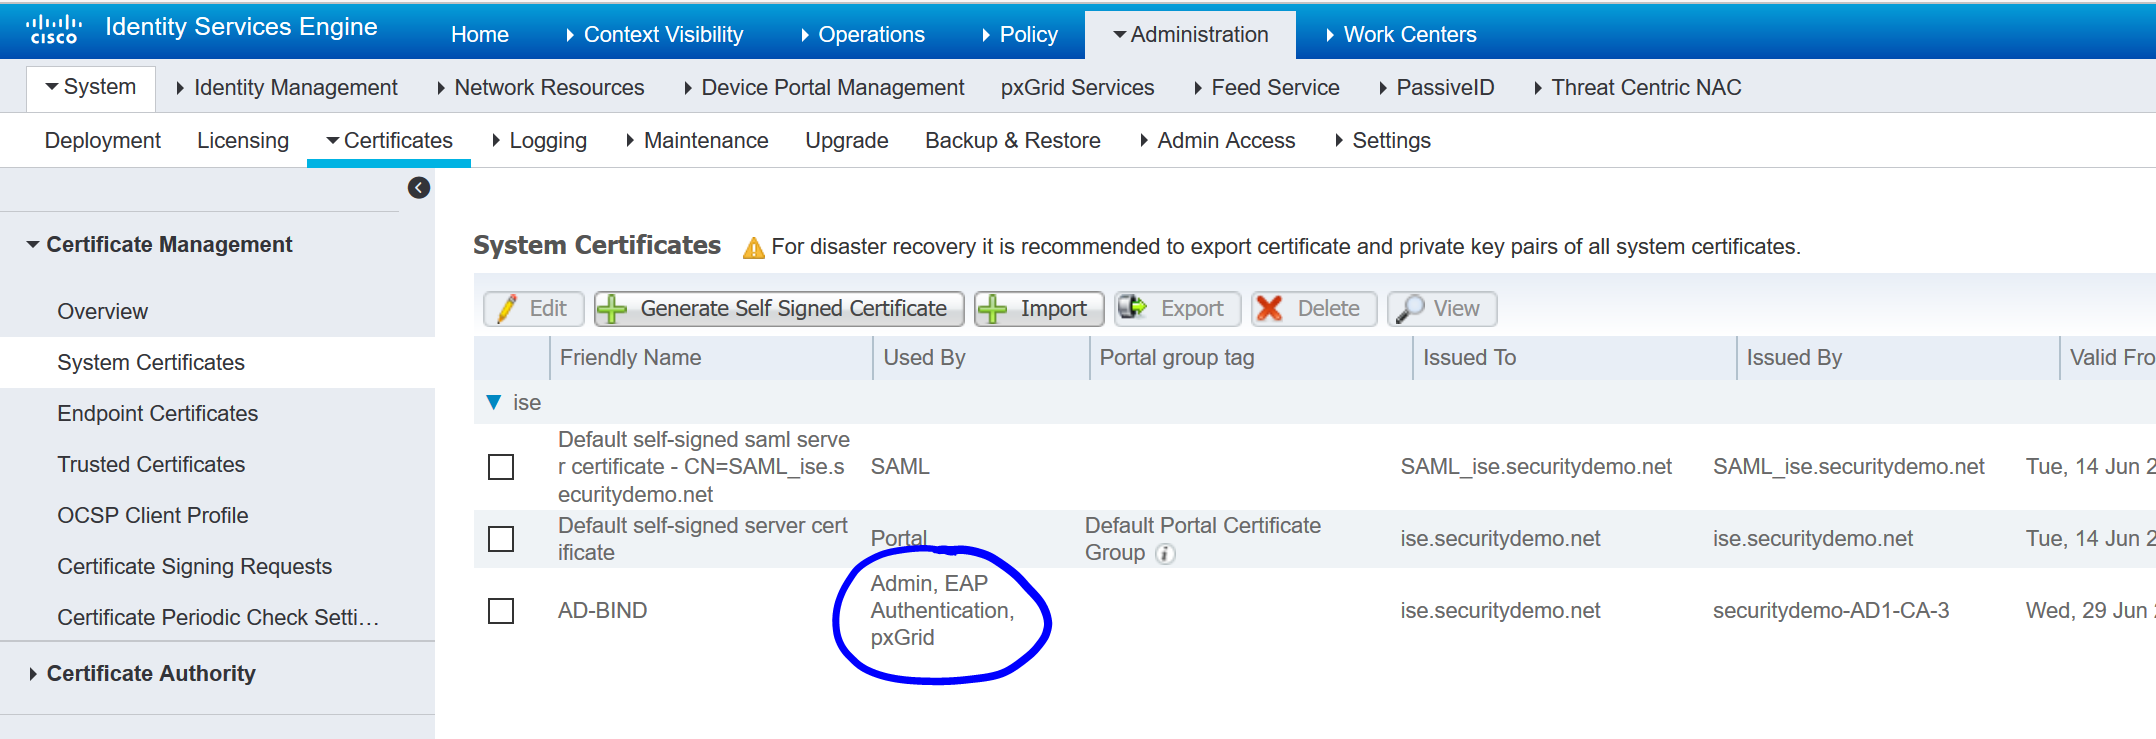Open the Certificates tab menu
2156x739 pixels.
[389, 141]
